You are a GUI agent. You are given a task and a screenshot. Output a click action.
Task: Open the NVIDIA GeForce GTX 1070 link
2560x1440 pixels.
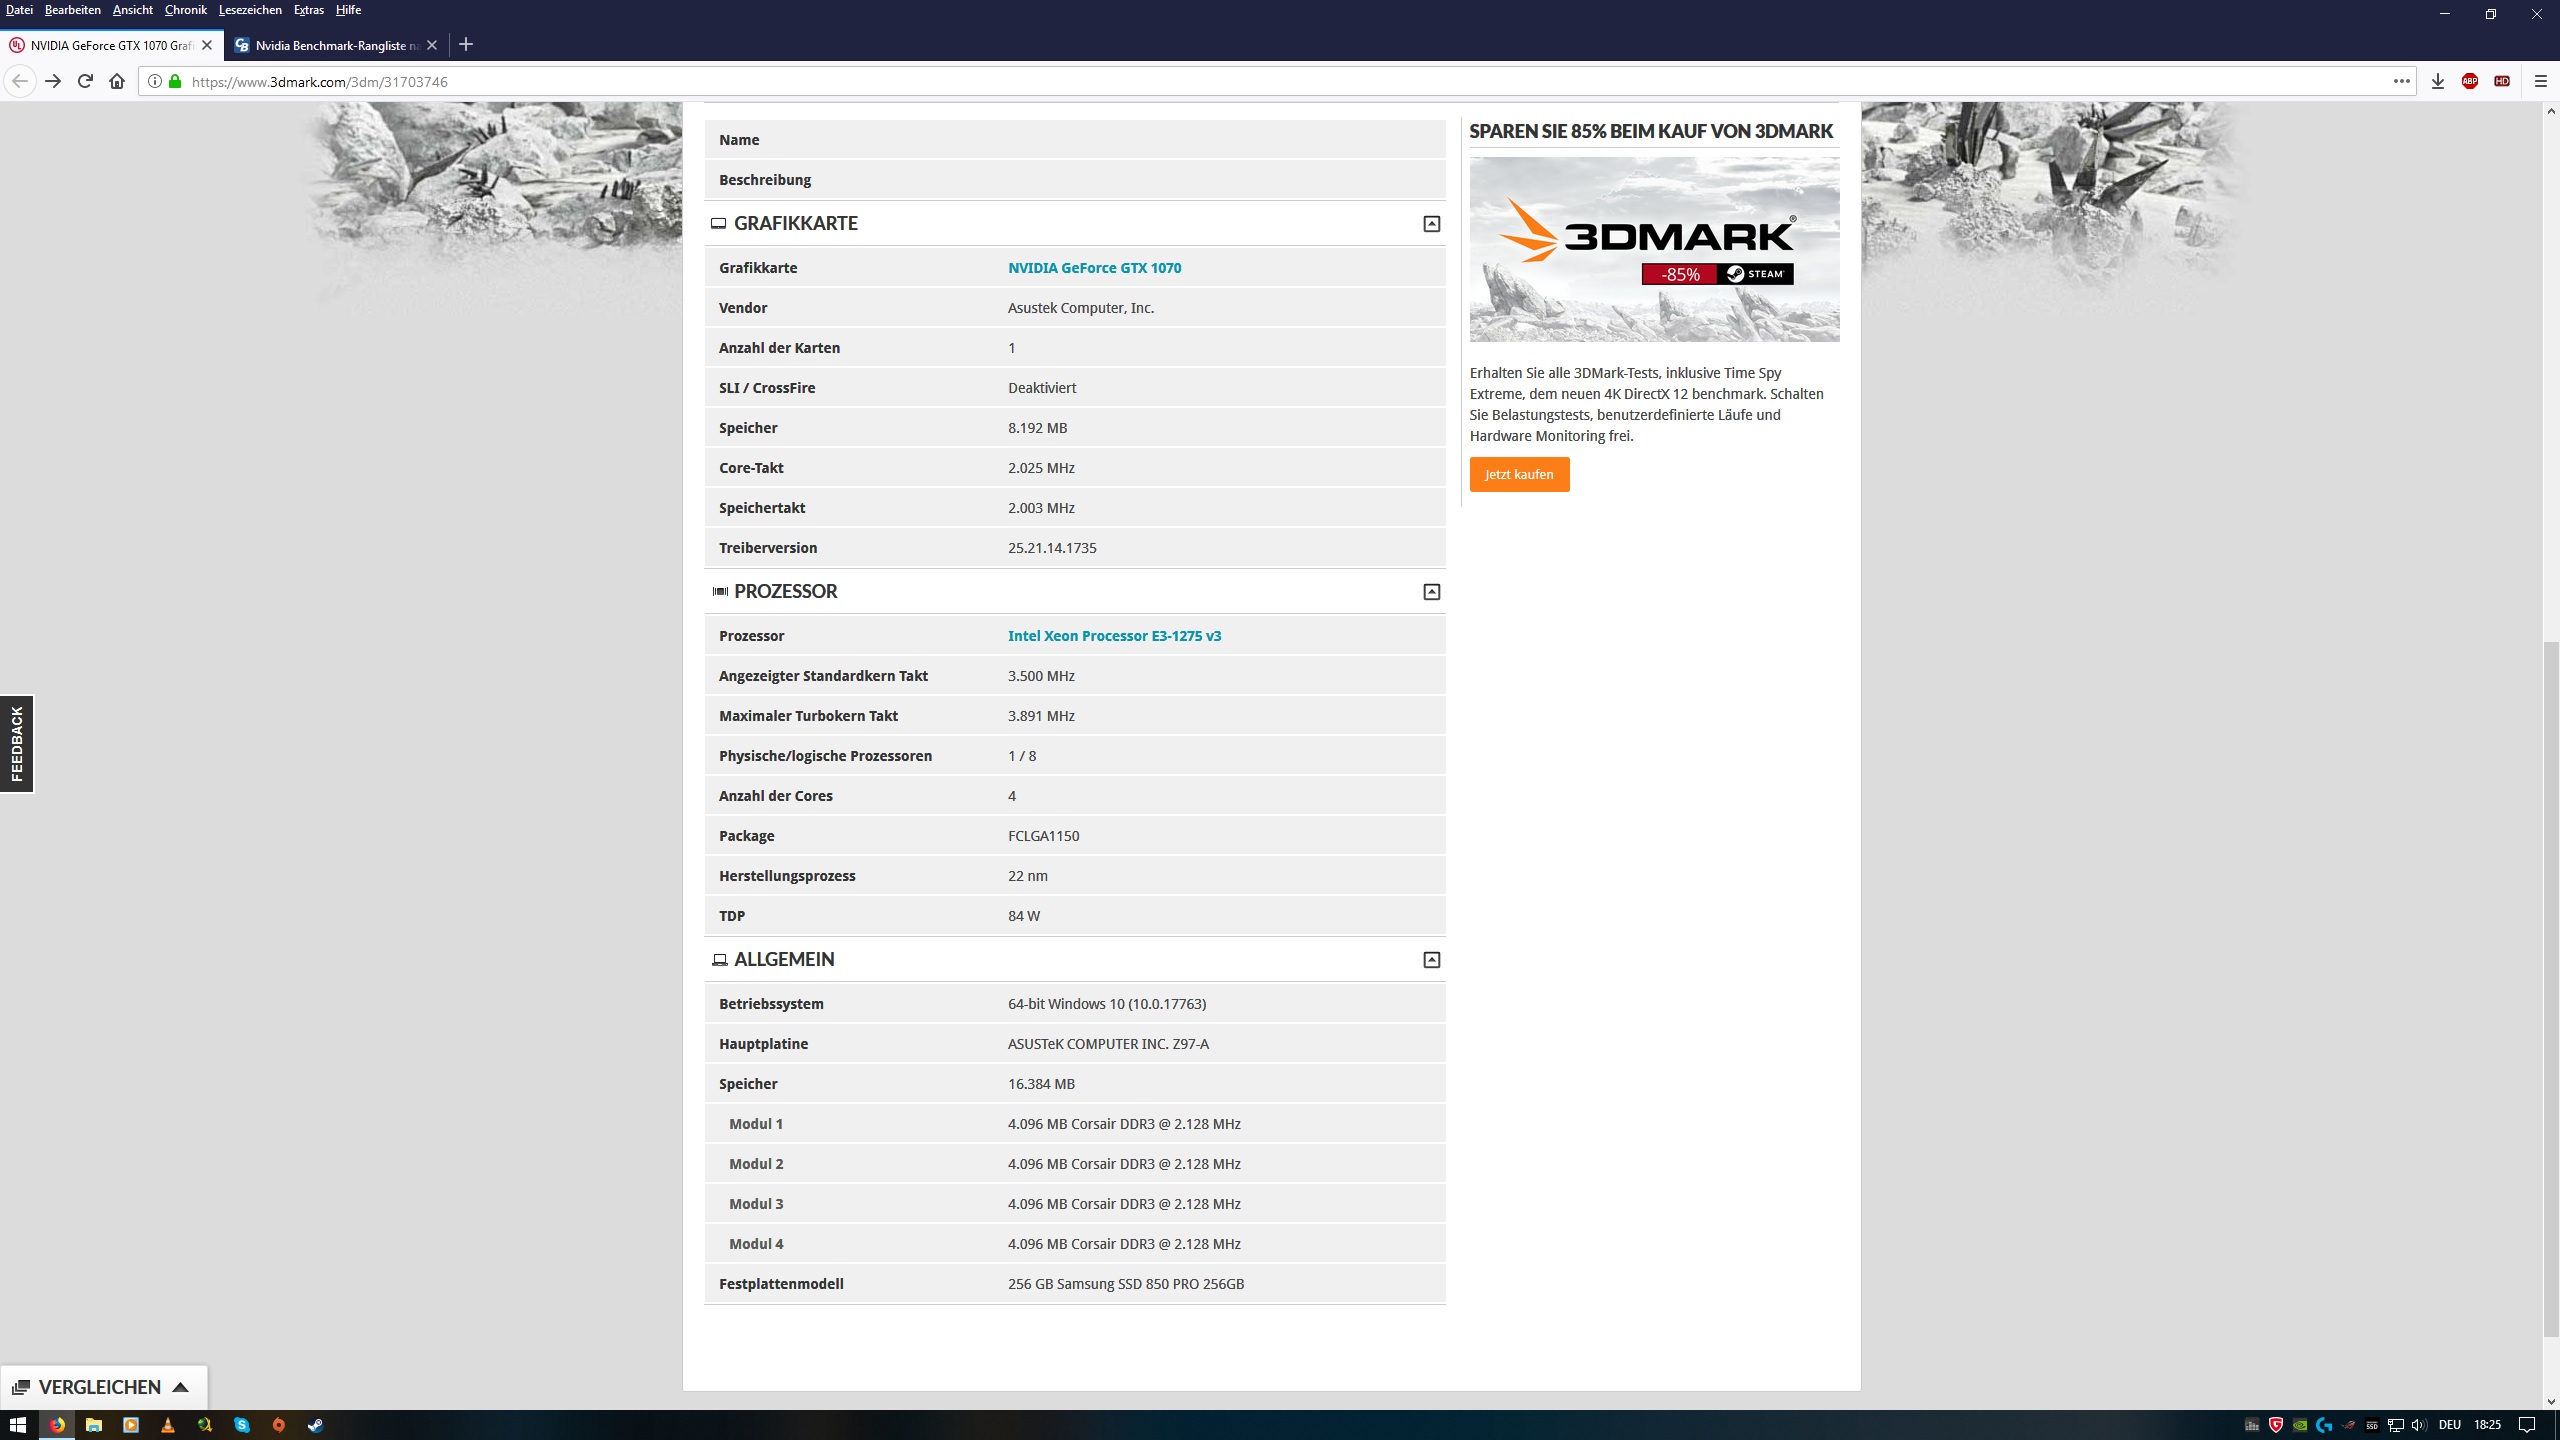pyautogui.click(x=1094, y=268)
